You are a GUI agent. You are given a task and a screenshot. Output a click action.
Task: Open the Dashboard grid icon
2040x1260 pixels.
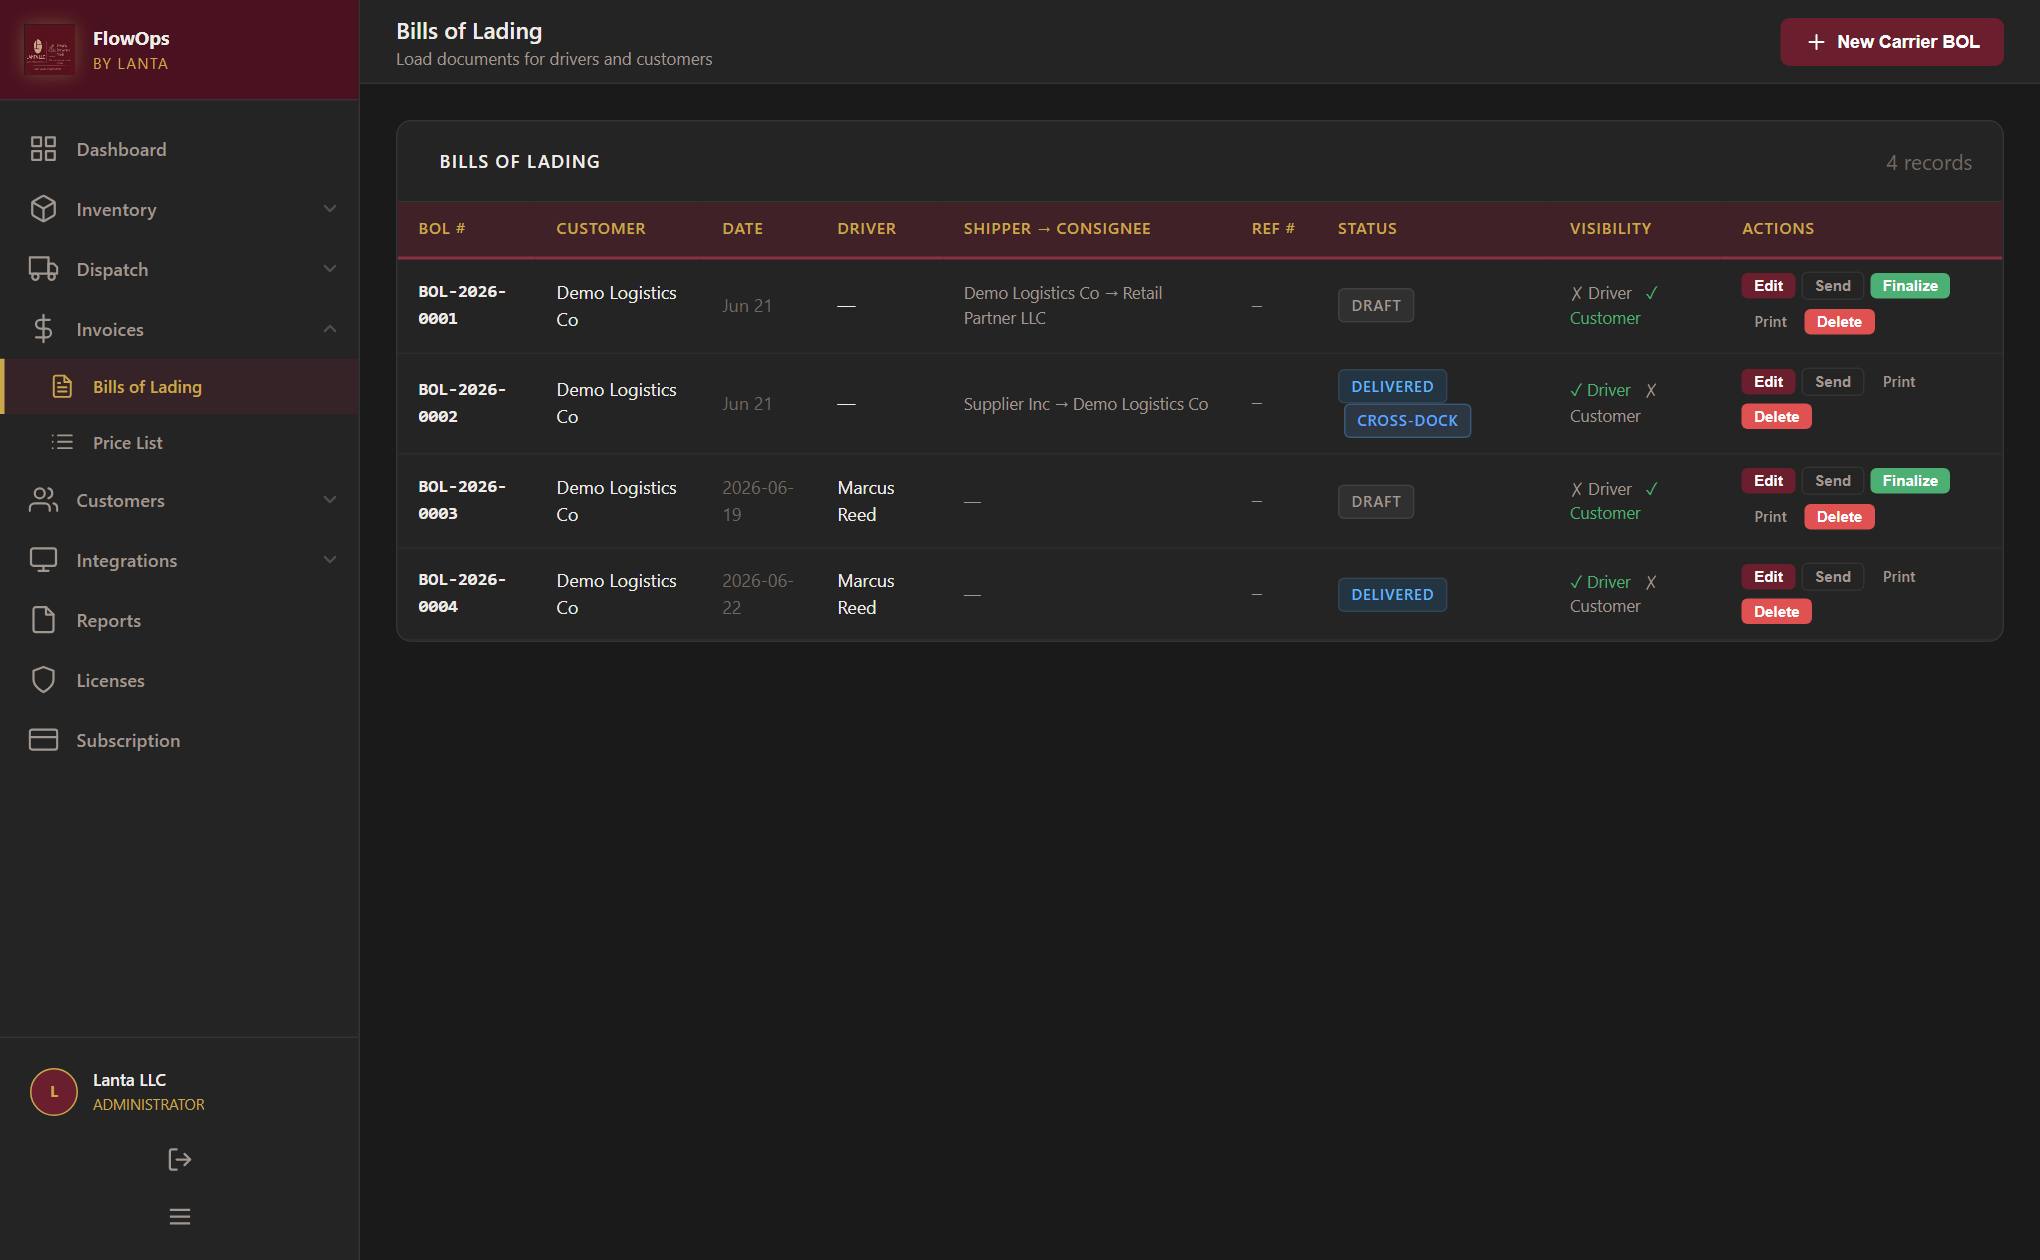(x=43, y=149)
